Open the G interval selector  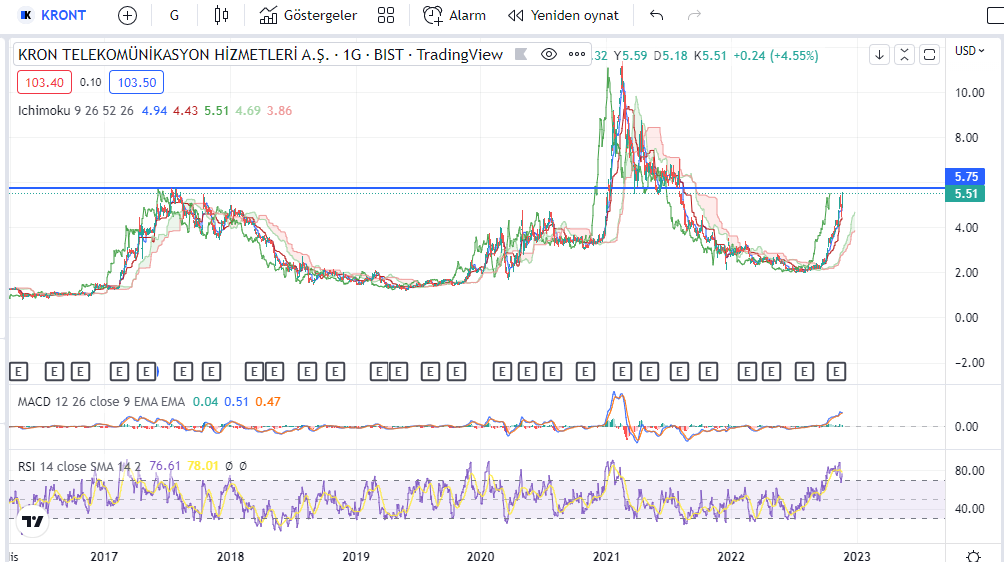[174, 15]
